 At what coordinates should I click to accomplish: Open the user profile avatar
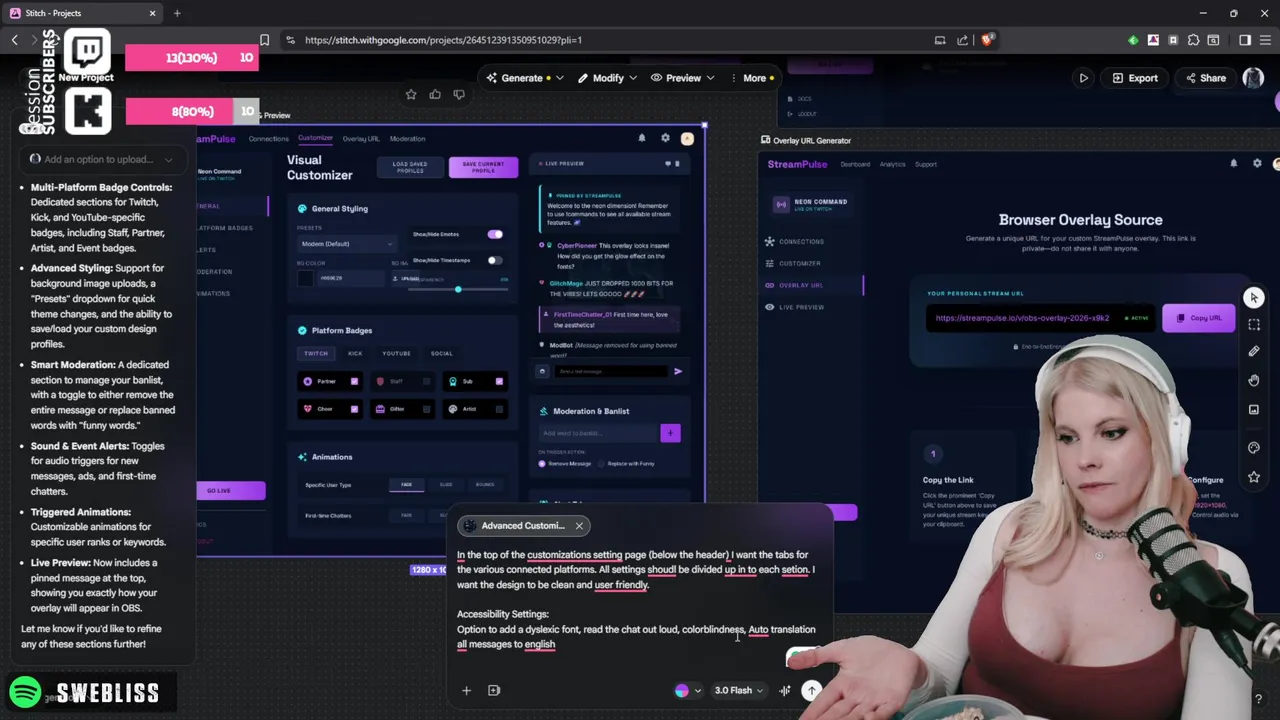pyautogui.click(x=1253, y=78)
